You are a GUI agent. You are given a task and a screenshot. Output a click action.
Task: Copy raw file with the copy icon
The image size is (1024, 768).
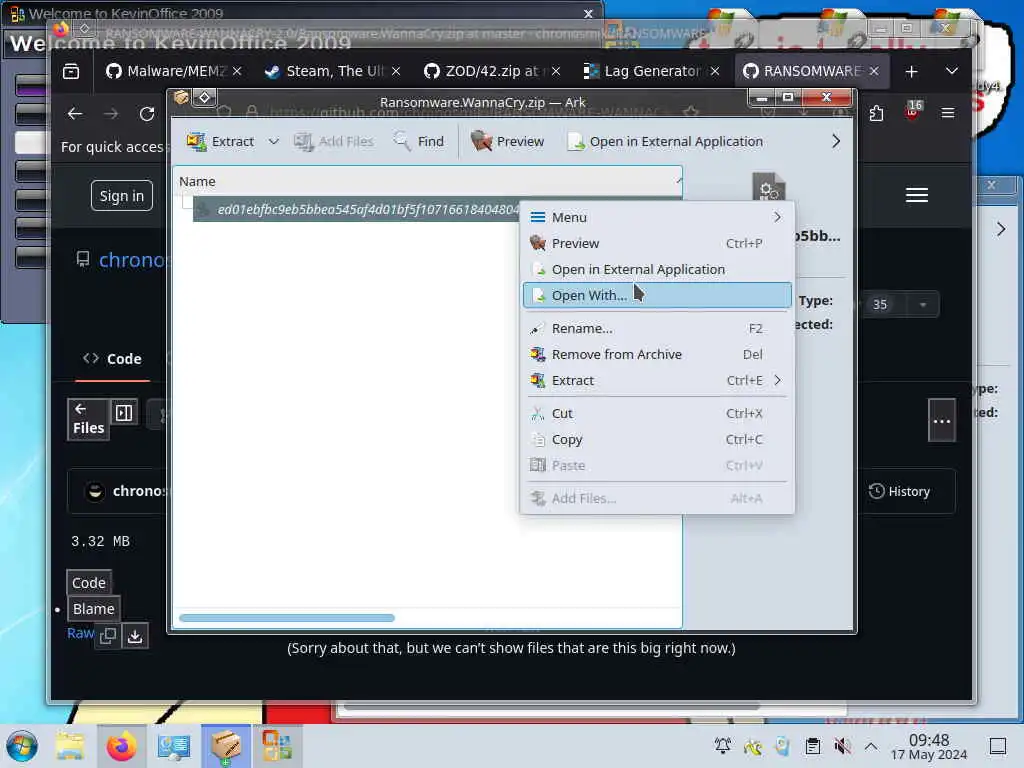click(108, 635)
